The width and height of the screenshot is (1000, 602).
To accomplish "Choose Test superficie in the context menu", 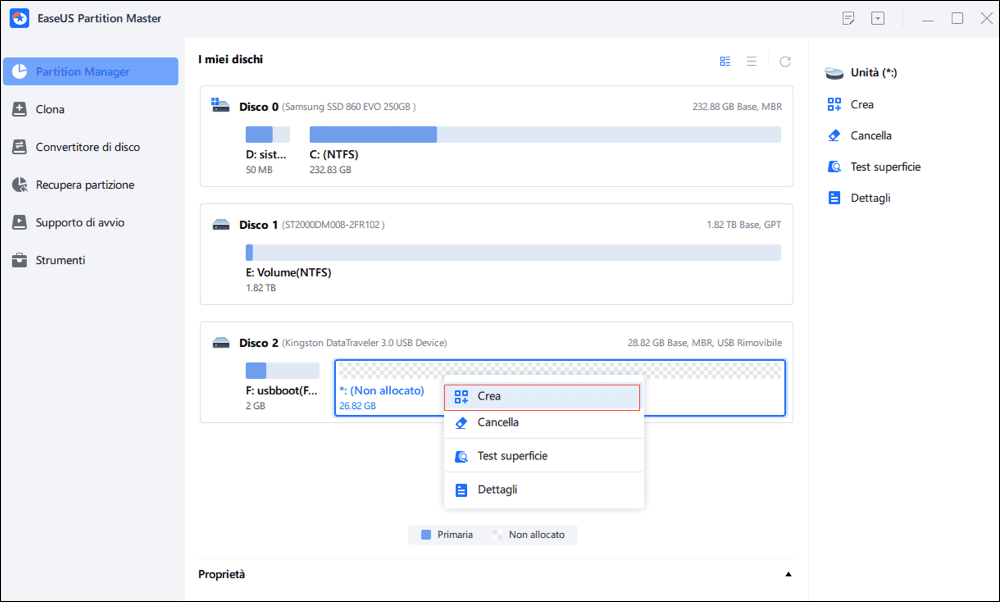I will coord(543,456).
